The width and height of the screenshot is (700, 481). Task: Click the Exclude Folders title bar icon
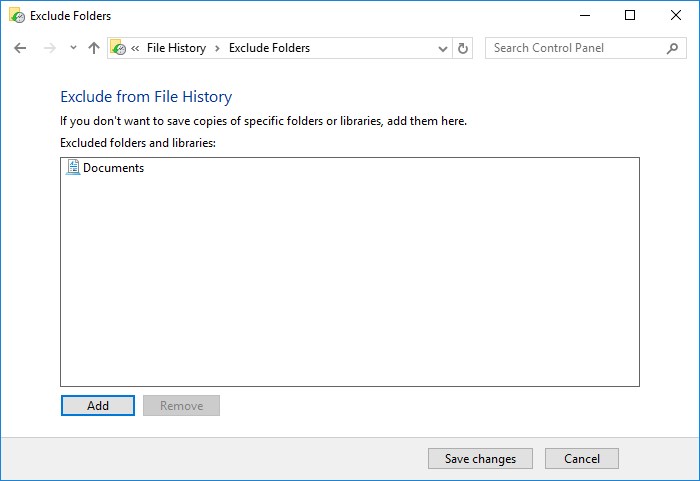(x=17, y=16)
